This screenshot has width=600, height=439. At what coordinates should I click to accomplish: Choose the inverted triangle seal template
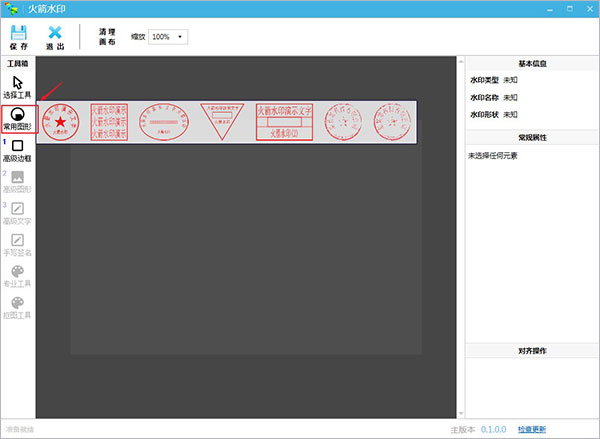[222, 121]
